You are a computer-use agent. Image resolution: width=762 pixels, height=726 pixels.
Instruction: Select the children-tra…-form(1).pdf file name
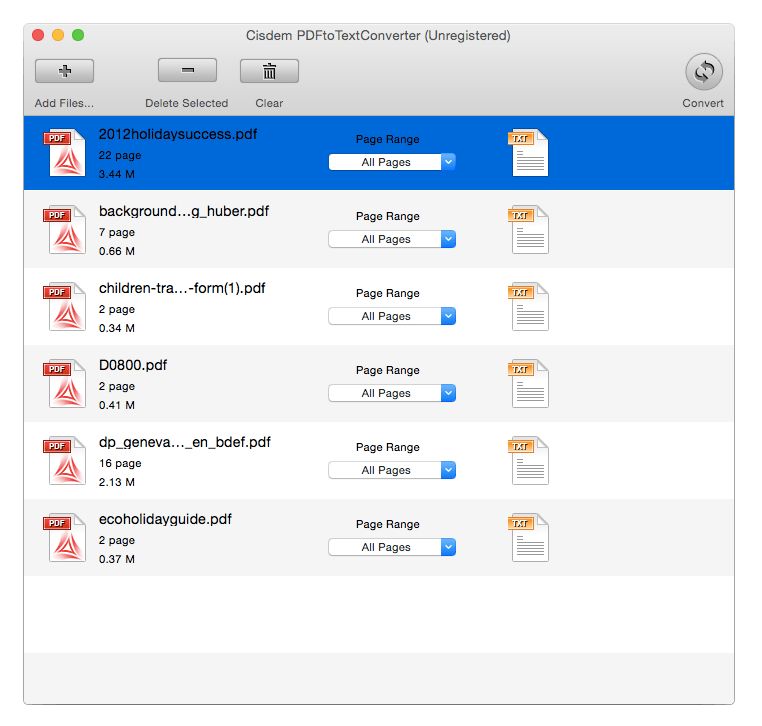[x=182, y=288]
